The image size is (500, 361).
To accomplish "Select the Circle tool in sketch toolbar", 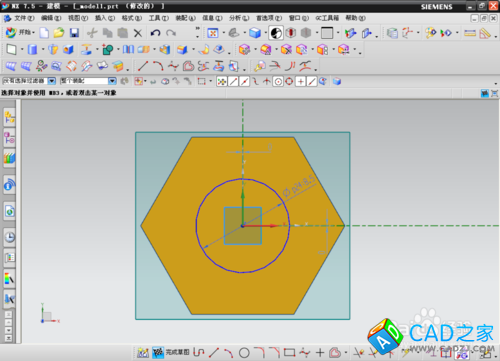I will point(244,352).
